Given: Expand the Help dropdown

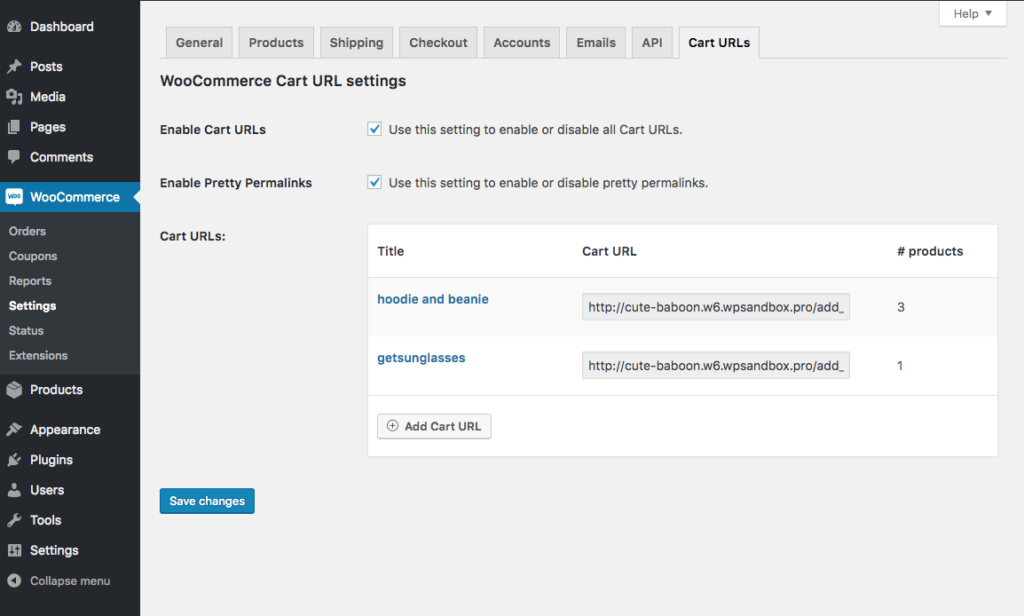Looking at the screenshot, I should 972,14.
